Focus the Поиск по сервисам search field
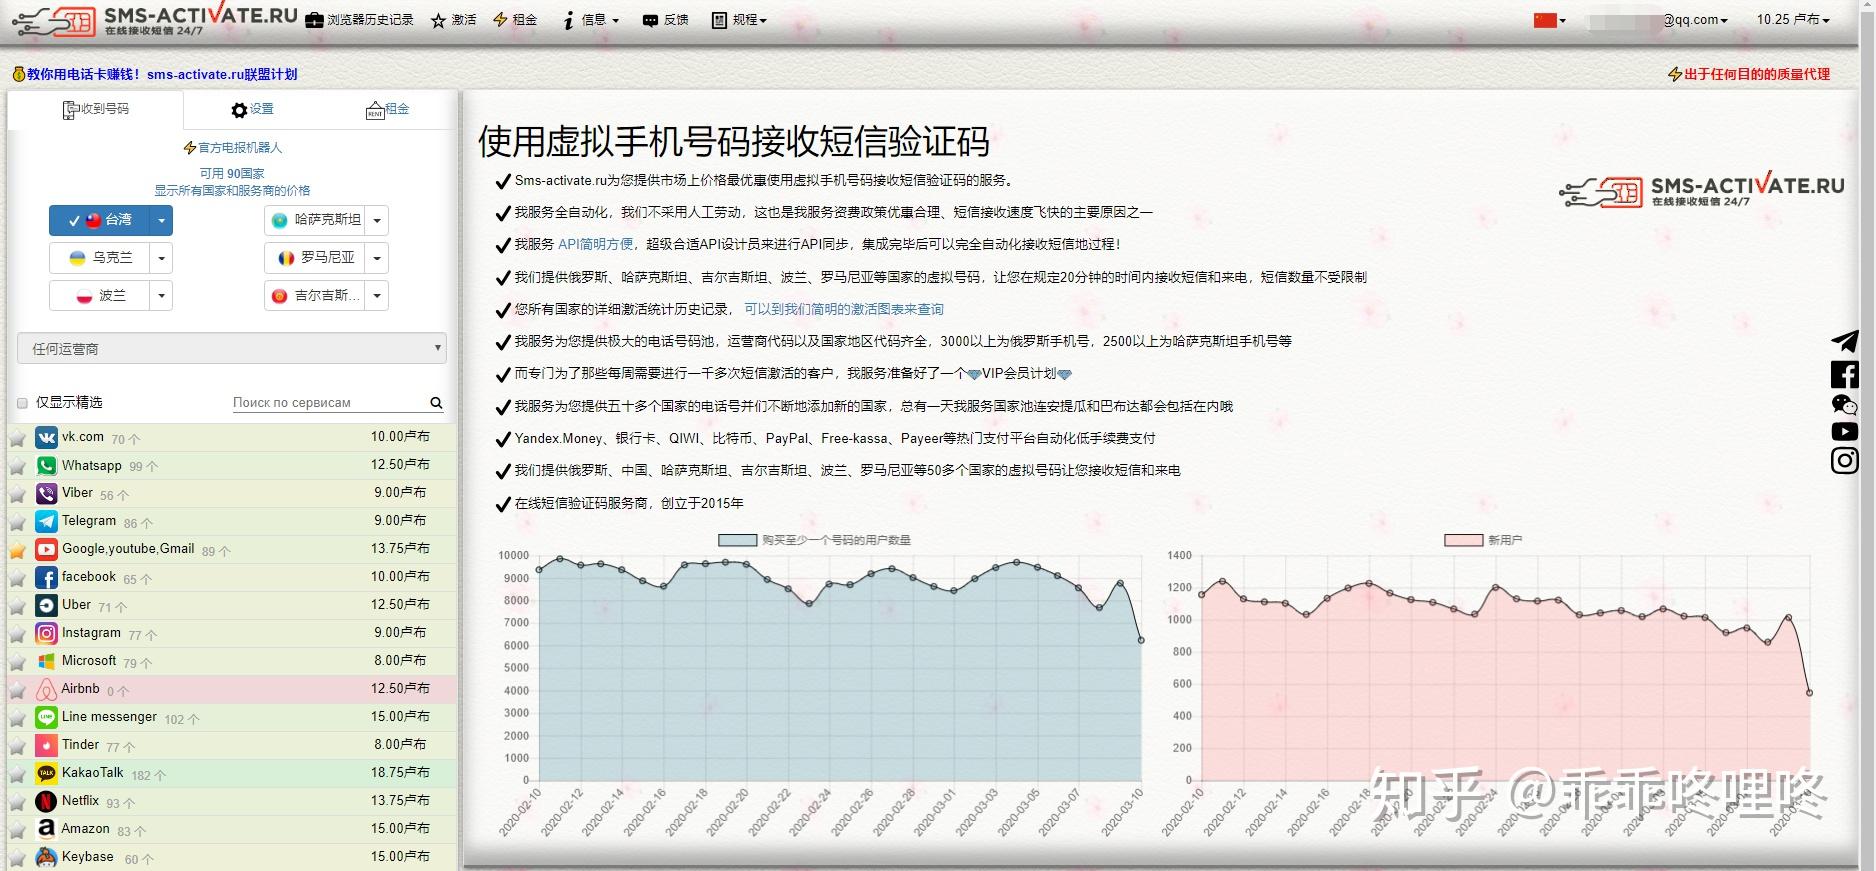1876x871 pixels. (329, 402)
